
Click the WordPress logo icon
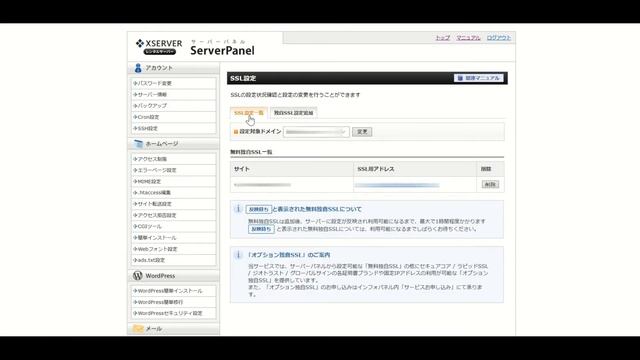click(x=138, y=276)
